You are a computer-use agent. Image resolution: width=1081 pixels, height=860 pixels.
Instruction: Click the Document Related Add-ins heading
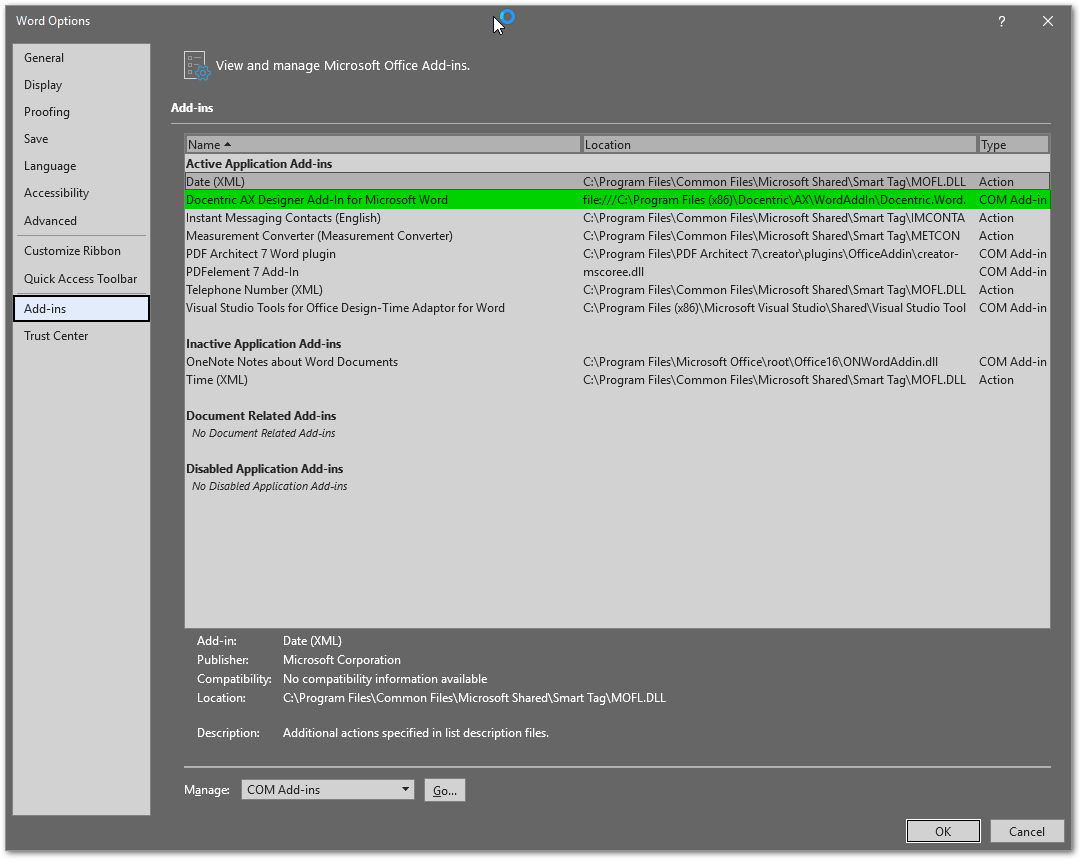coord(261,416)
